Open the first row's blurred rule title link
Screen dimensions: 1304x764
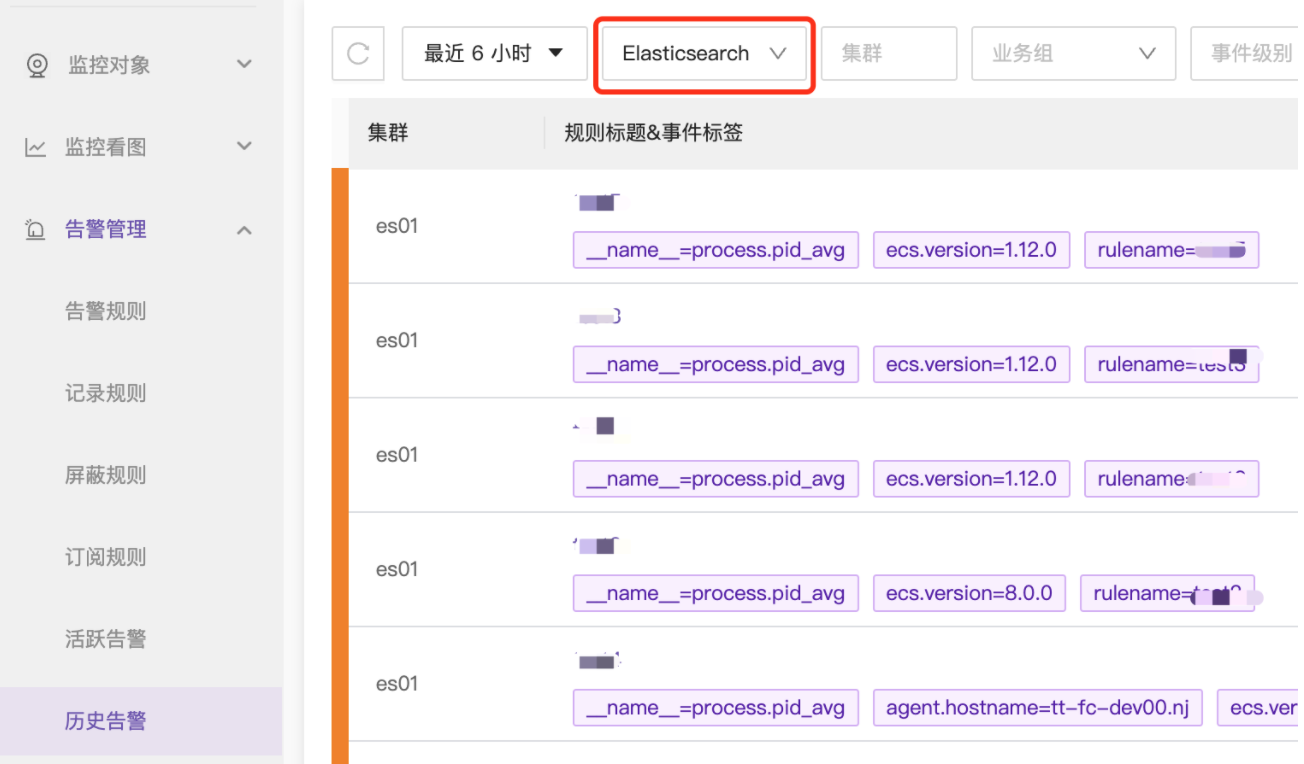pos(597,203)
